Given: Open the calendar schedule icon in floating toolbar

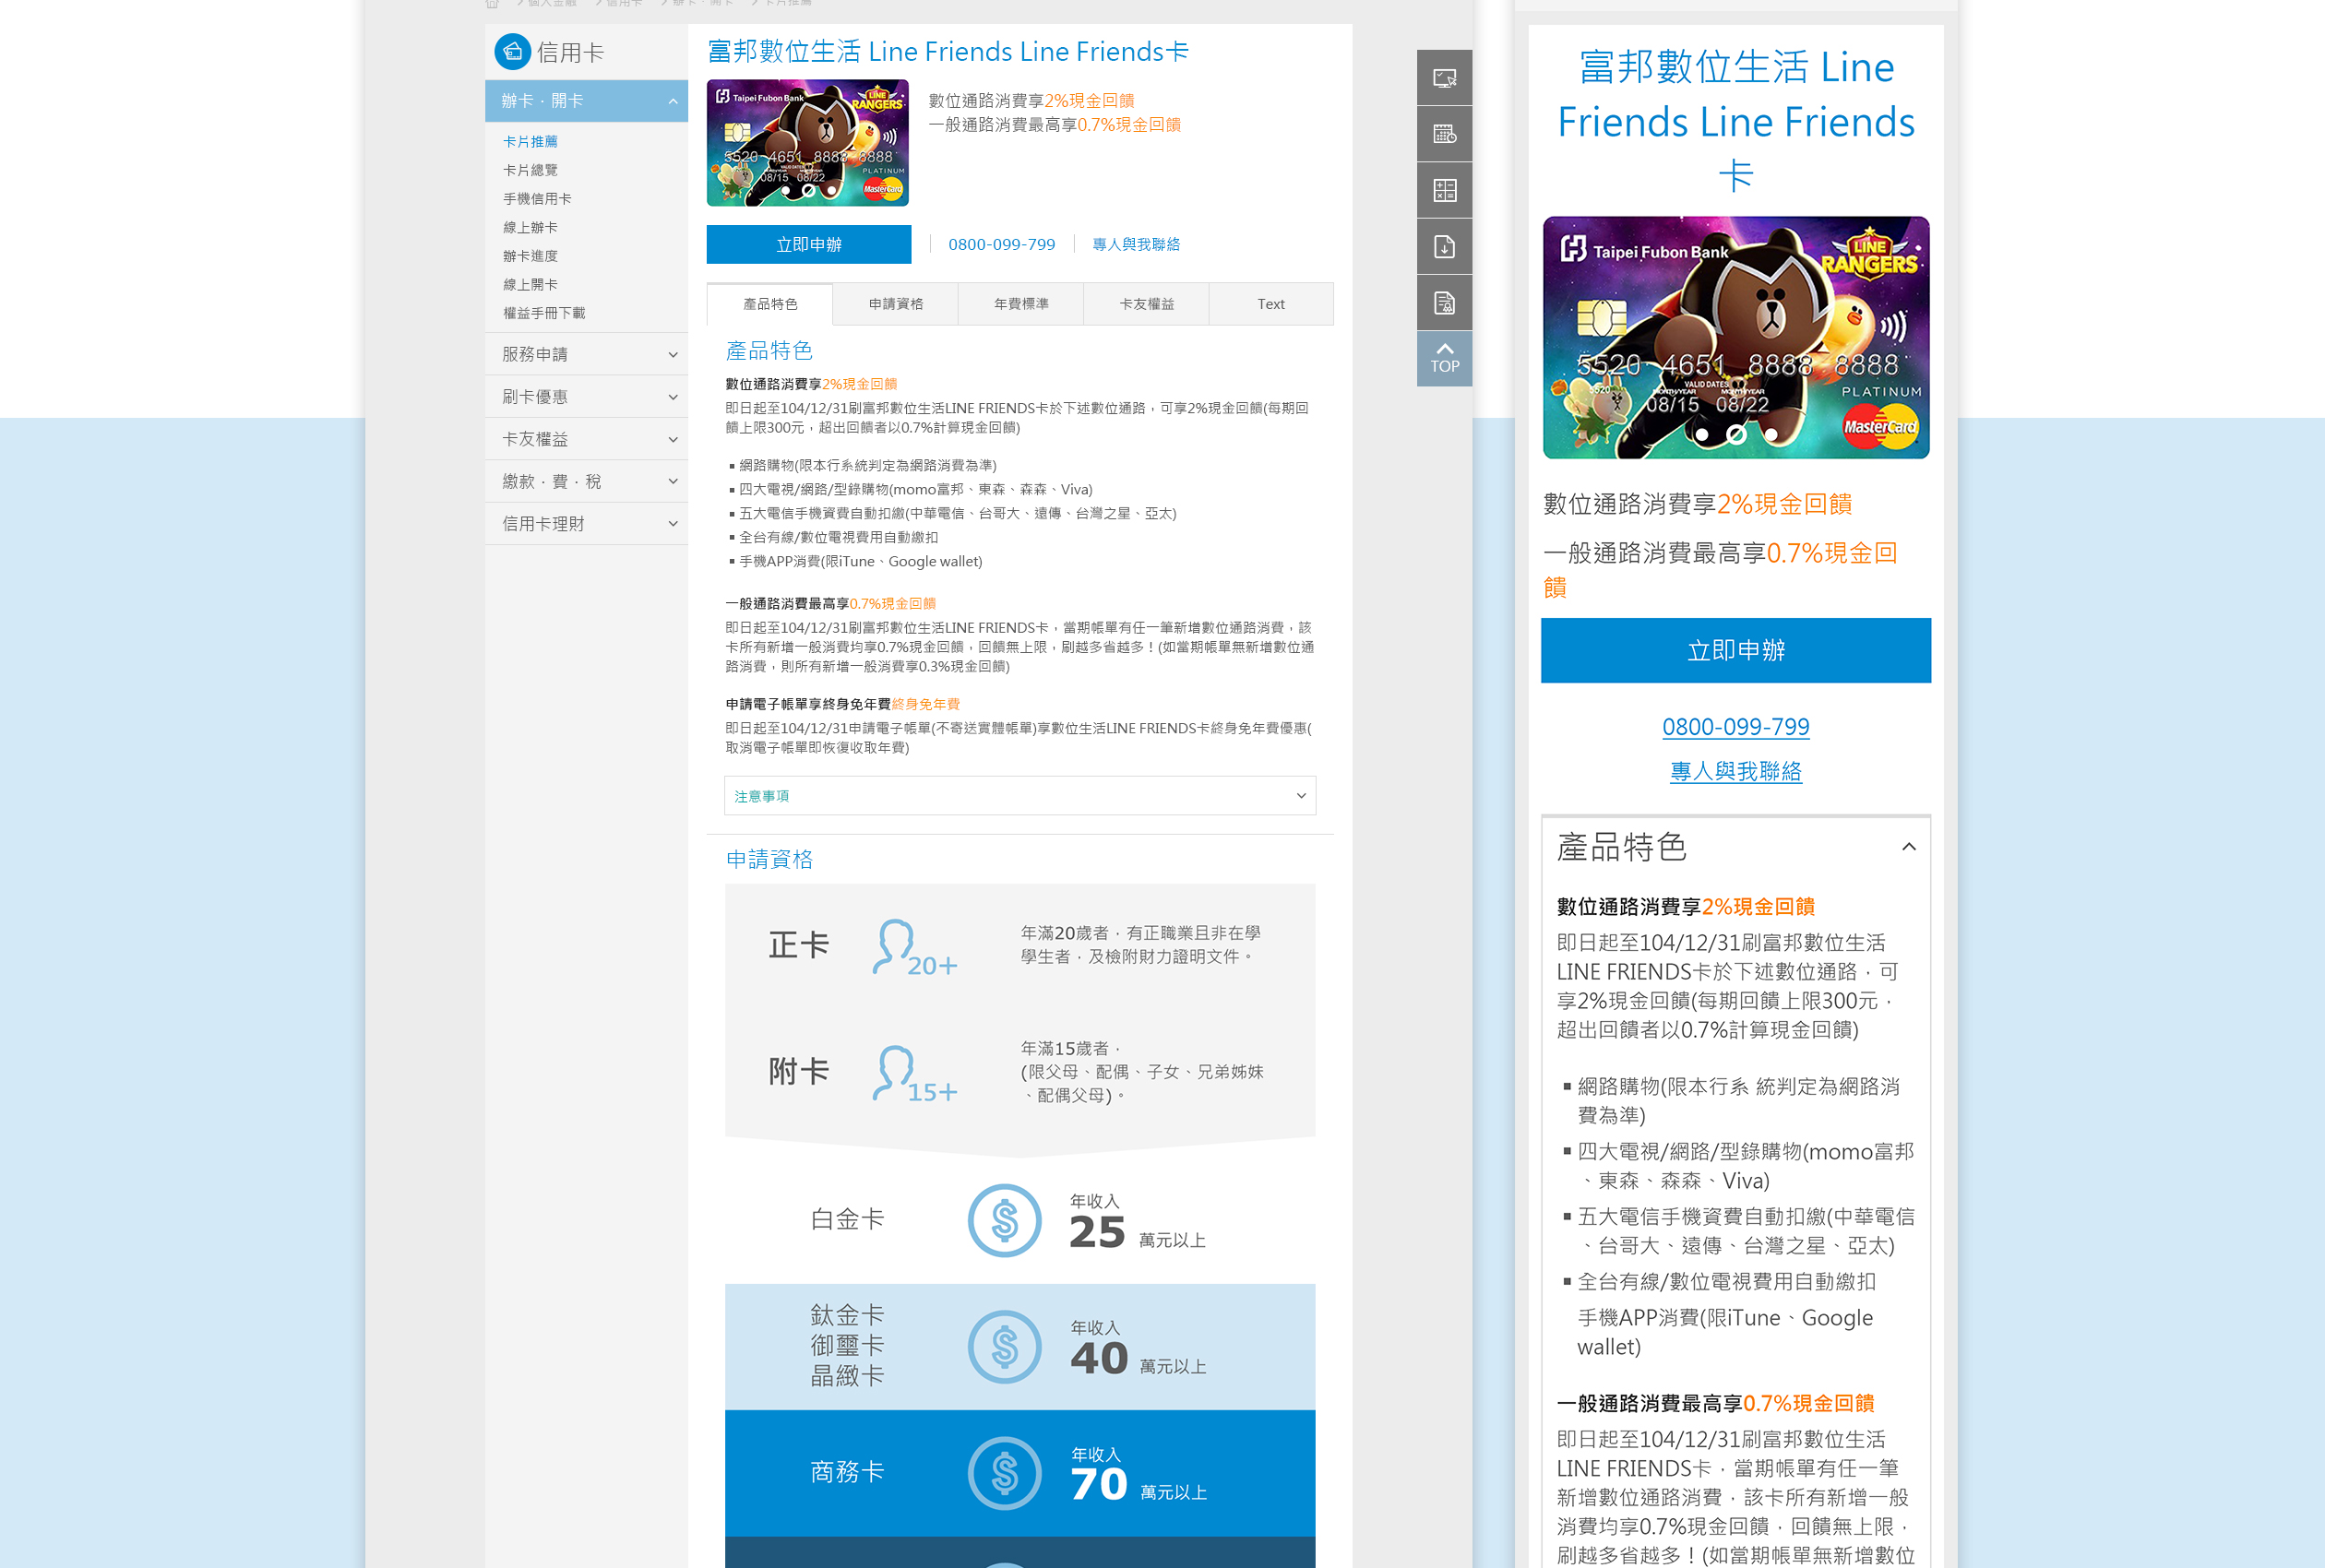Looking at the screenshot, I should click(x=1444, y=134).
